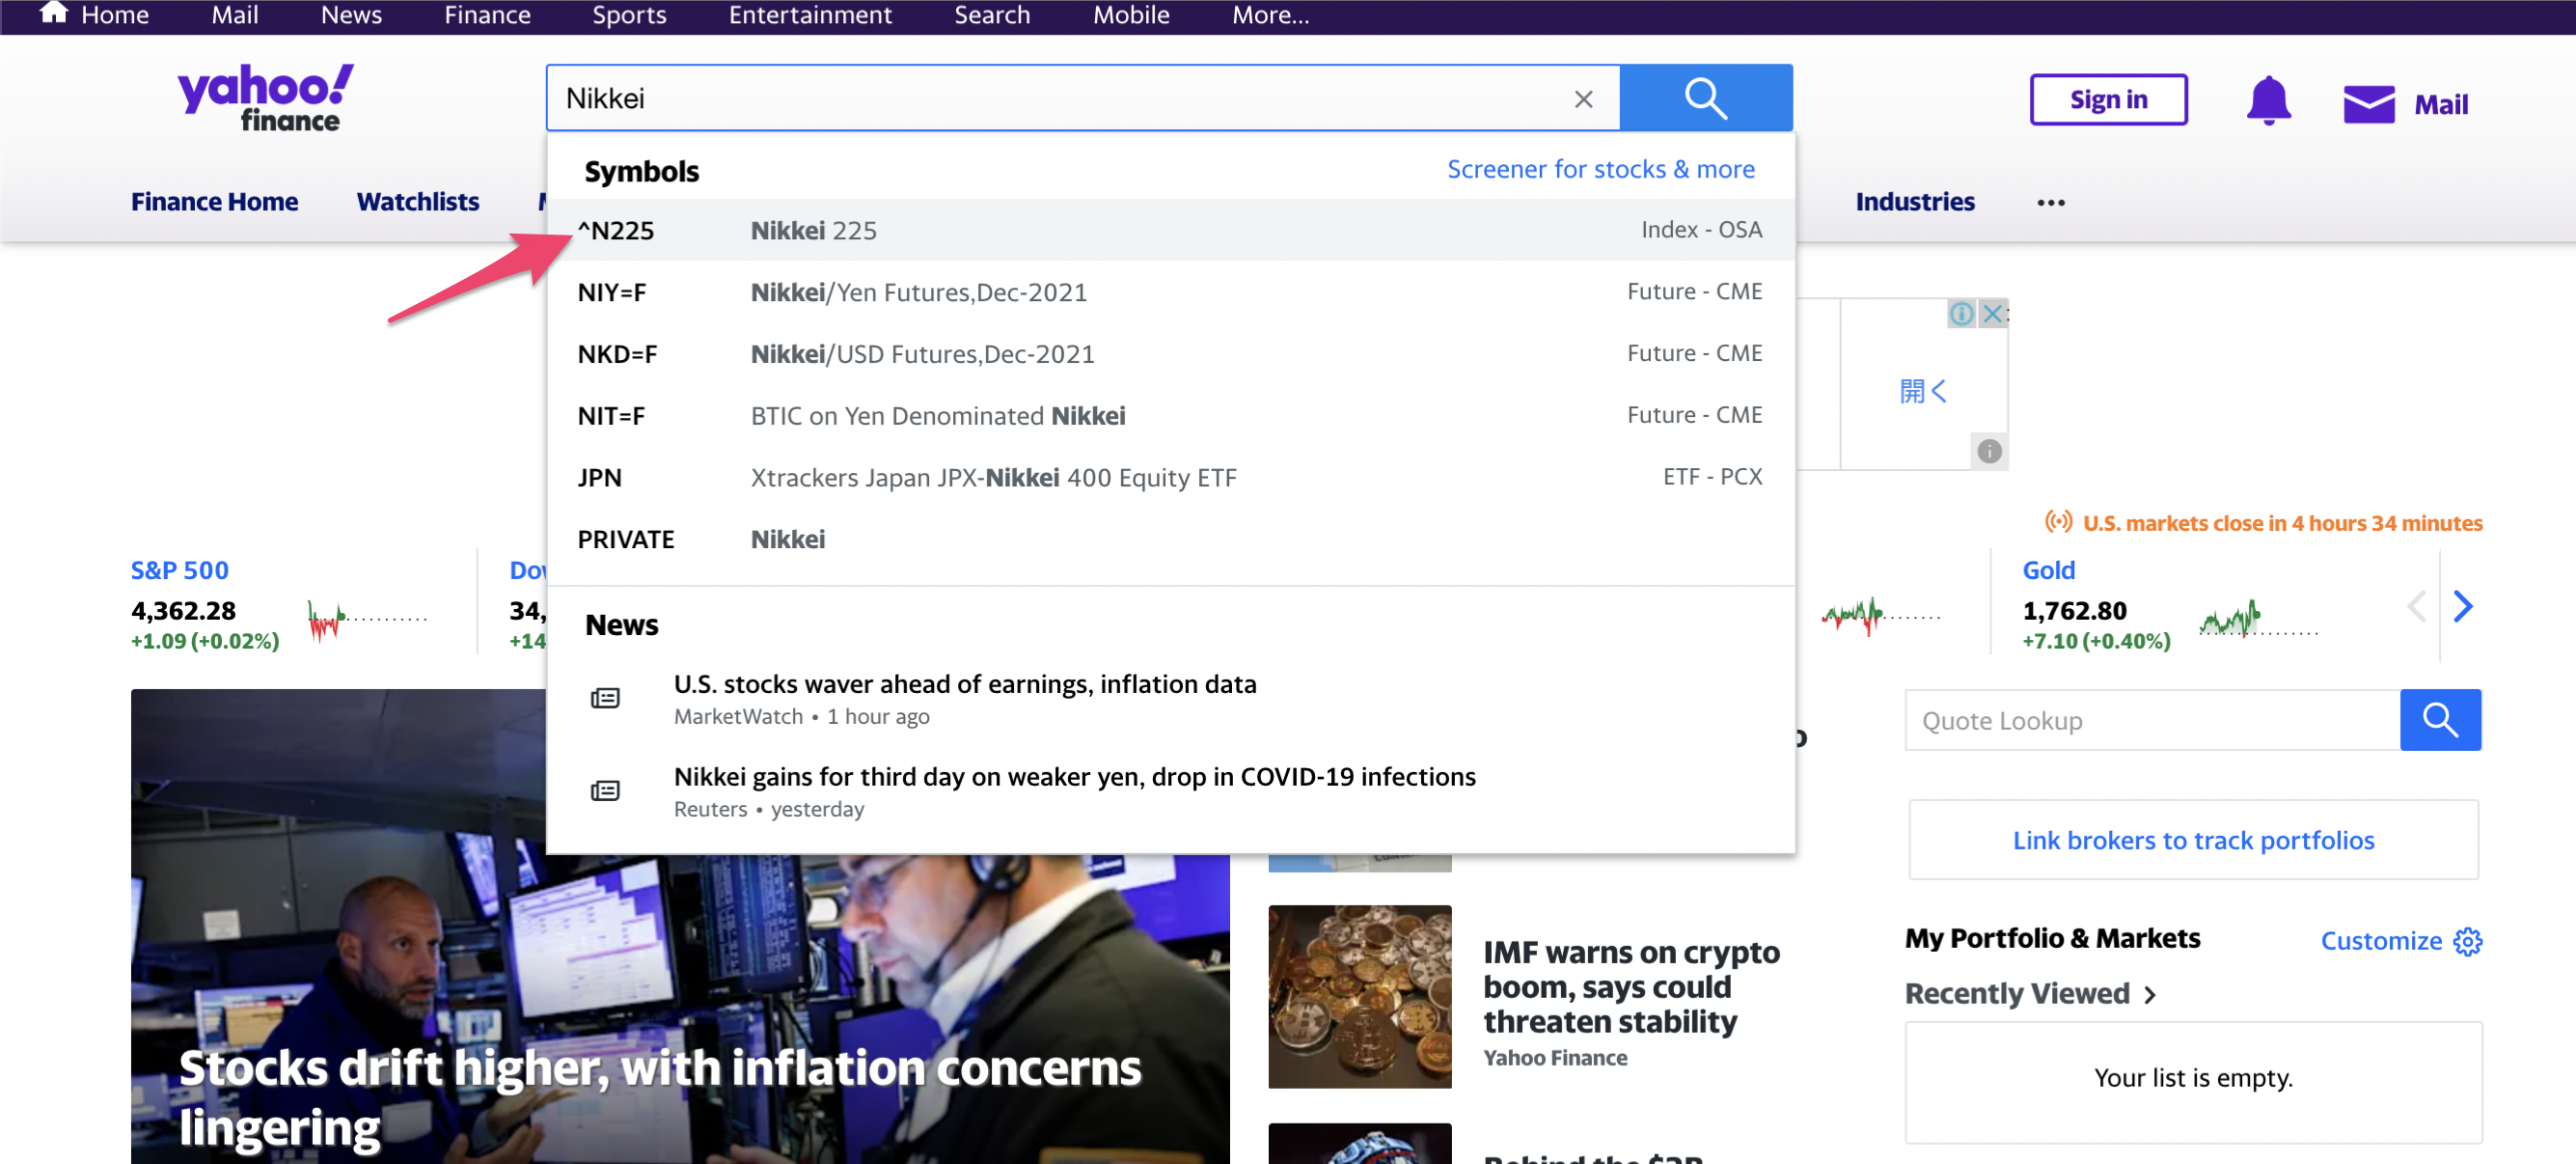This screenshot has height=1164, width=2576.
Task: Expand Recently Viewed with its chevron
Action: (x=2149, y=994)
